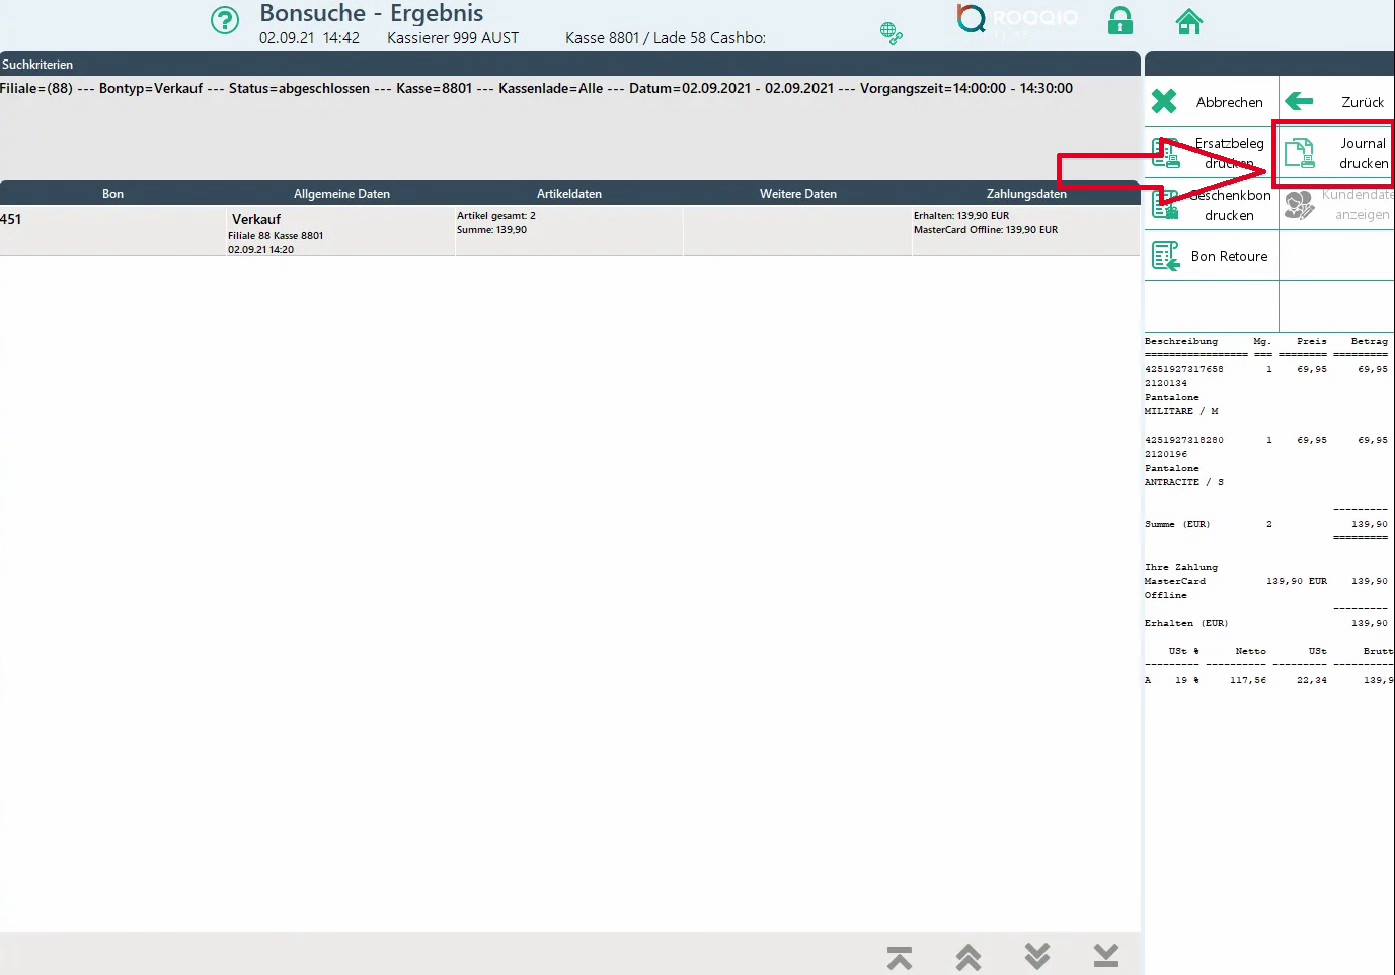Click the Zahlungsdaten column header
Viewport: 1395px width, 975px height.
tap(1026, 194)
